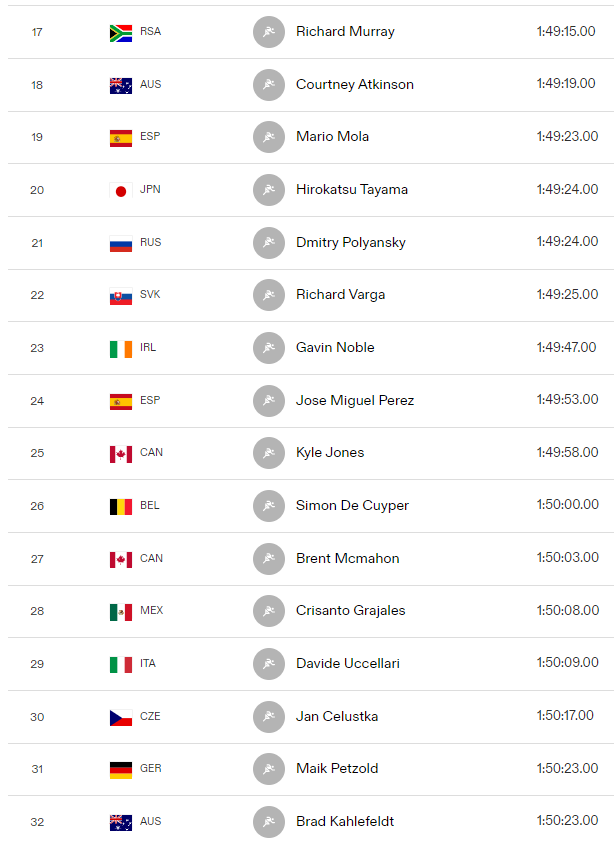Open Courtney Atkinson's athlete profile link
614x847 pixels.
[x=355, y=85]
